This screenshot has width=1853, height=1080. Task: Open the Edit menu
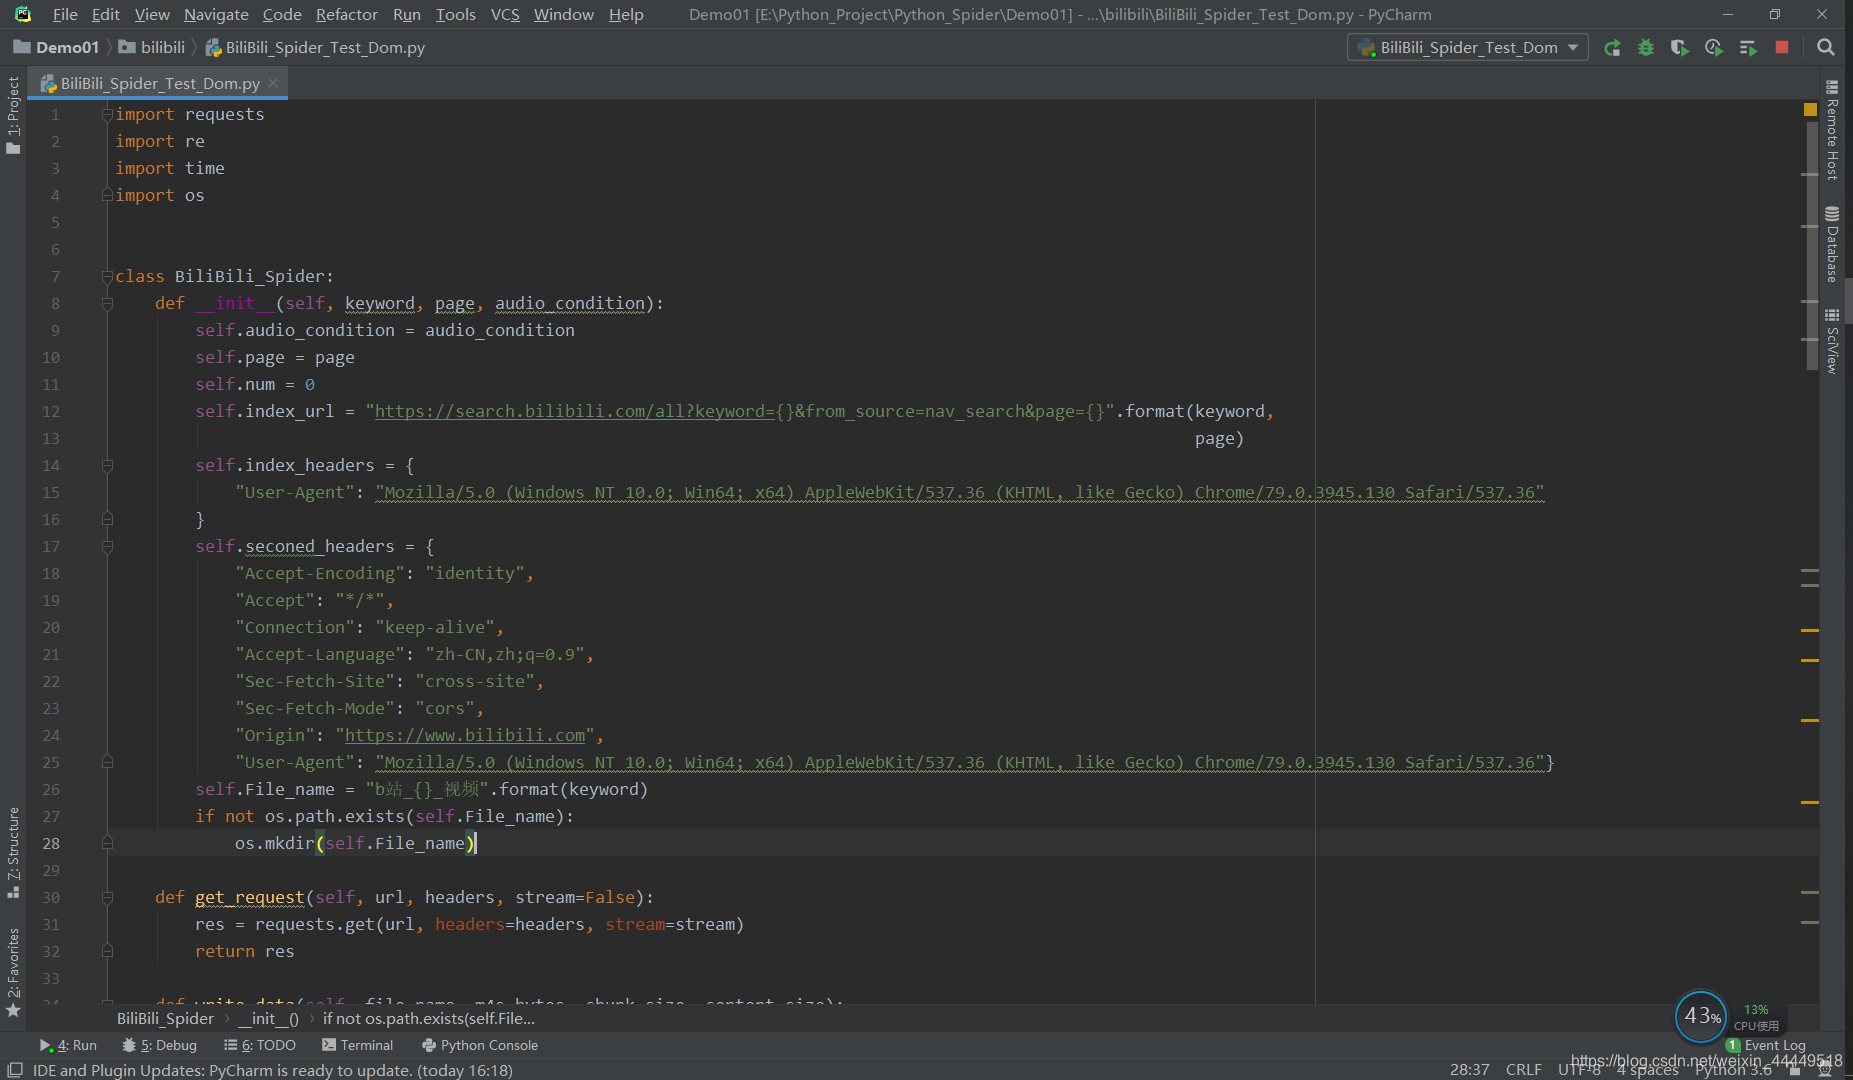click(x=105, y=14)
